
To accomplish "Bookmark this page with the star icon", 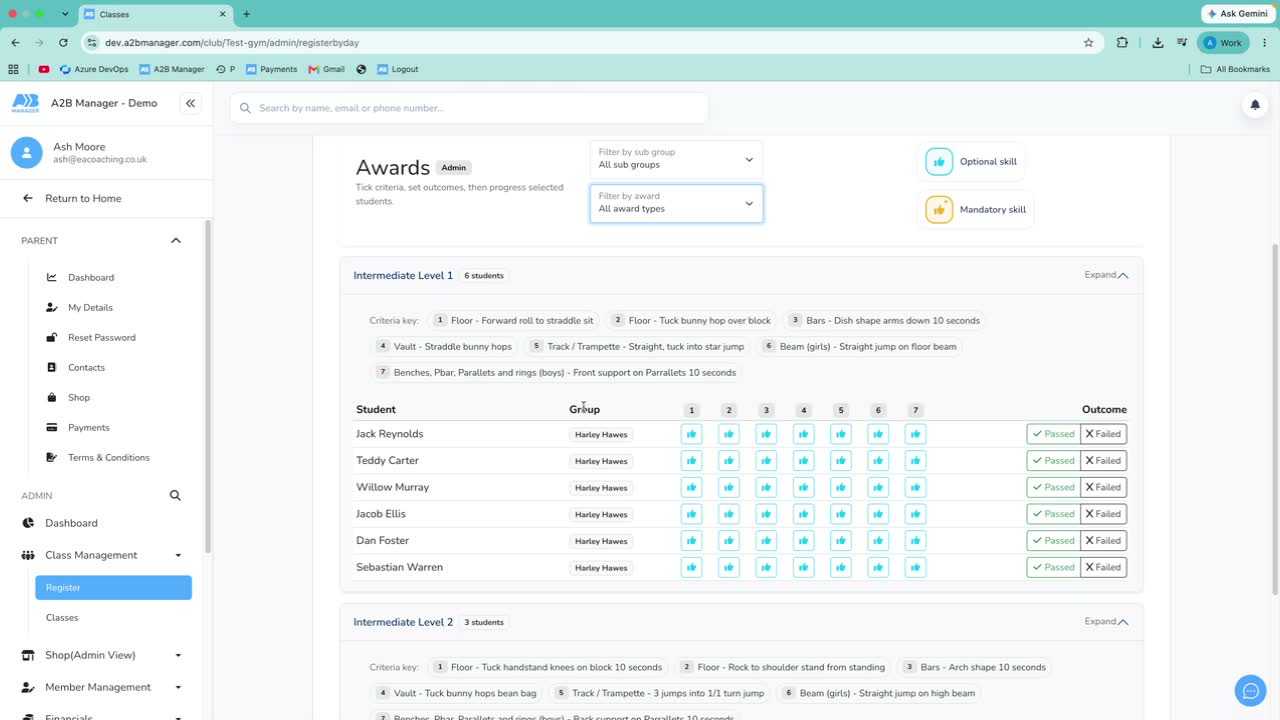I will (1088, 43).
